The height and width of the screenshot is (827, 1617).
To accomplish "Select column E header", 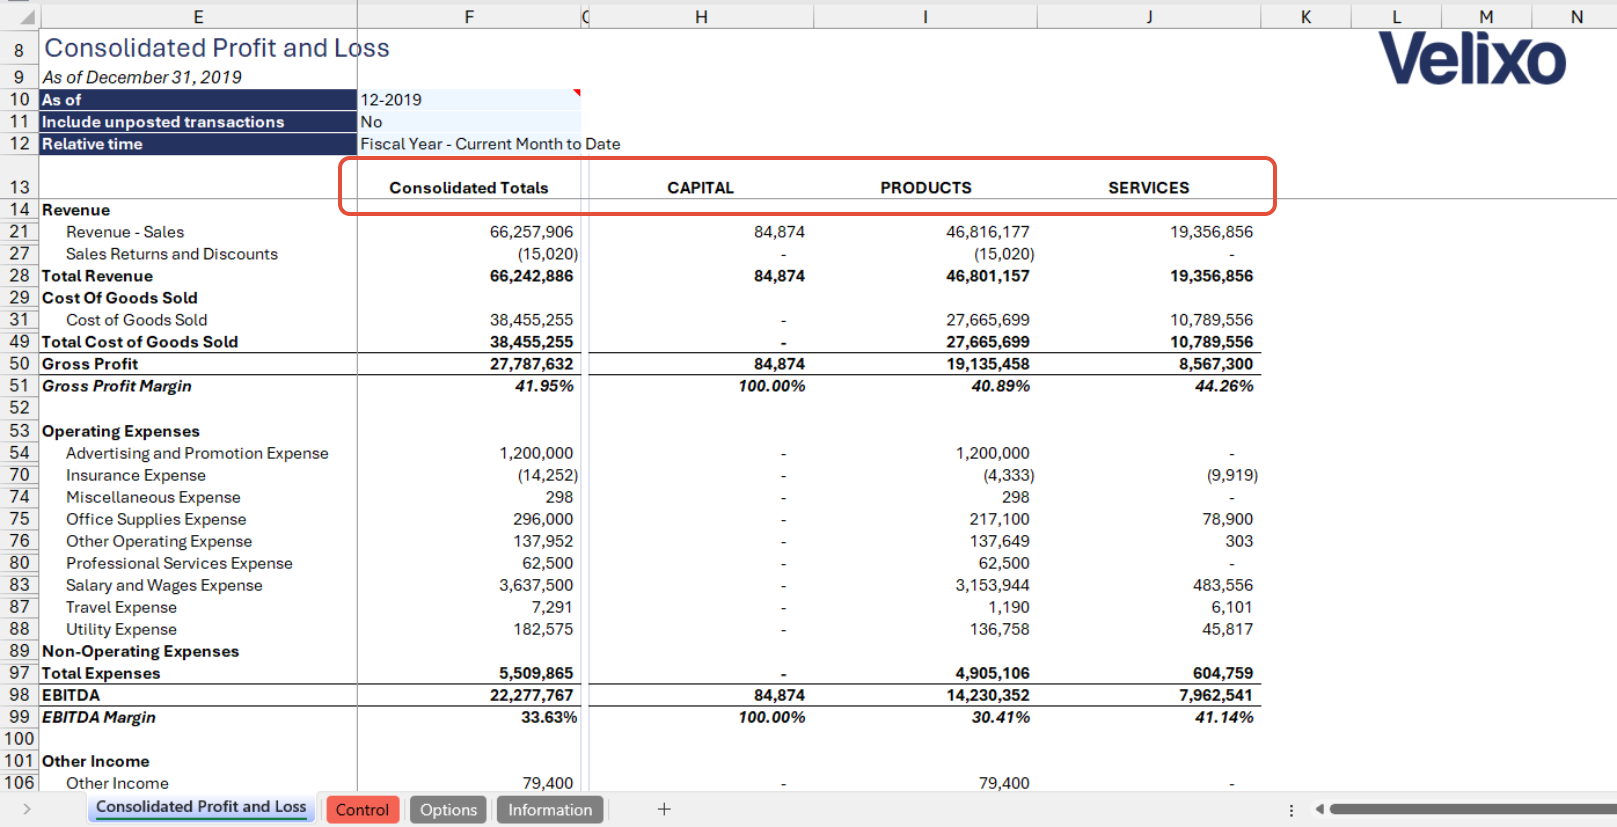I will 198,17.
